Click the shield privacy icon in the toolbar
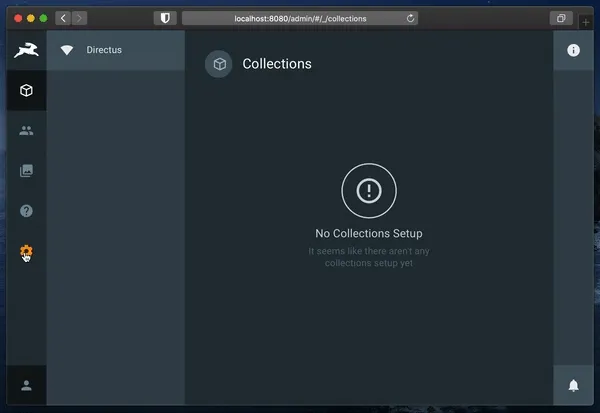Viewport: 600px width, 413px height. coord(164,18)
